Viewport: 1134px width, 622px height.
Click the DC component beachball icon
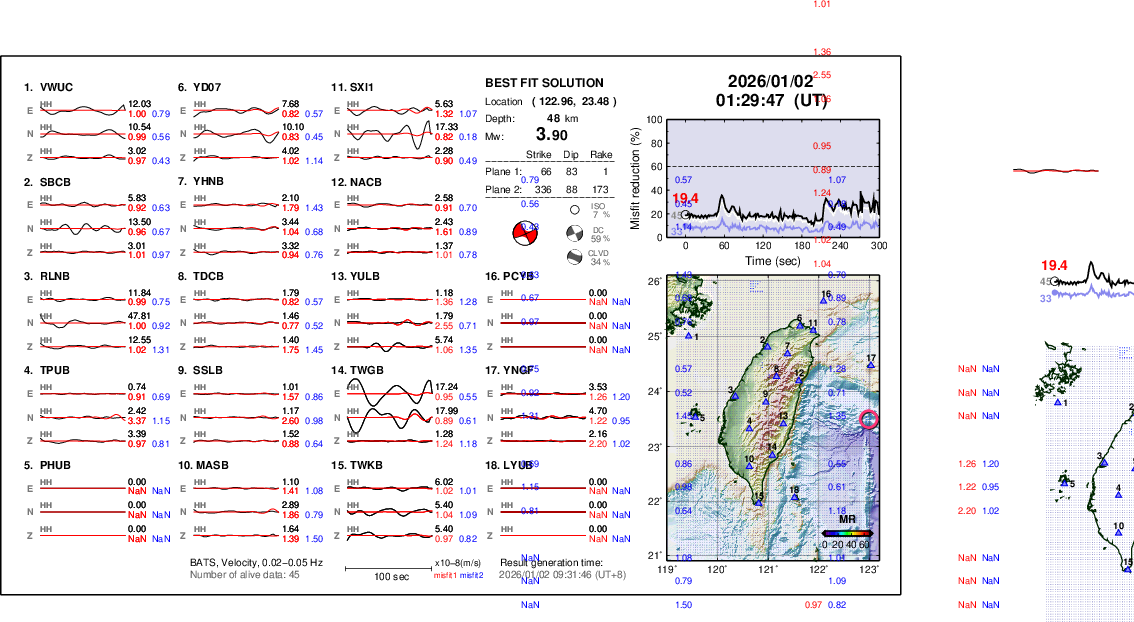[x=575, y=235]
